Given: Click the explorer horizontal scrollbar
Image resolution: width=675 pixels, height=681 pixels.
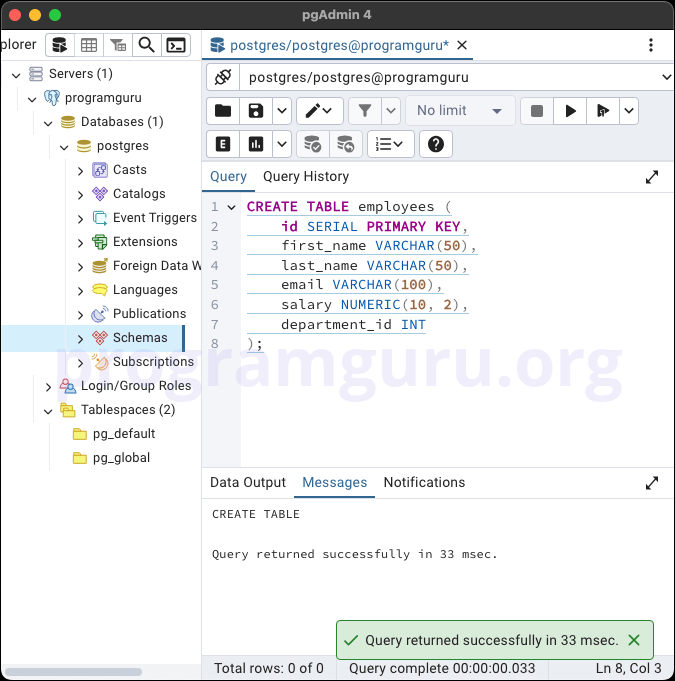Looking at the screenshot, I should (73, 671).
